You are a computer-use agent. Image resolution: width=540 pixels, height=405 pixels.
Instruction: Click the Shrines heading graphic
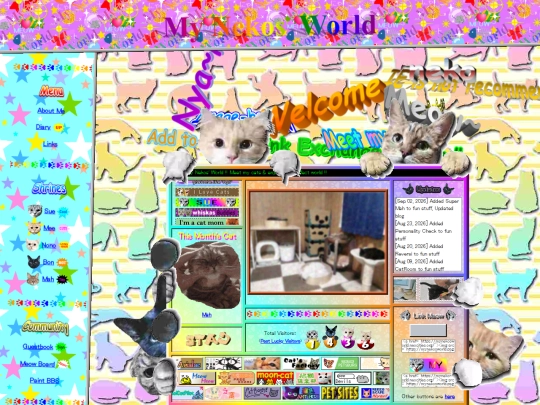click(x=49, y=188)
